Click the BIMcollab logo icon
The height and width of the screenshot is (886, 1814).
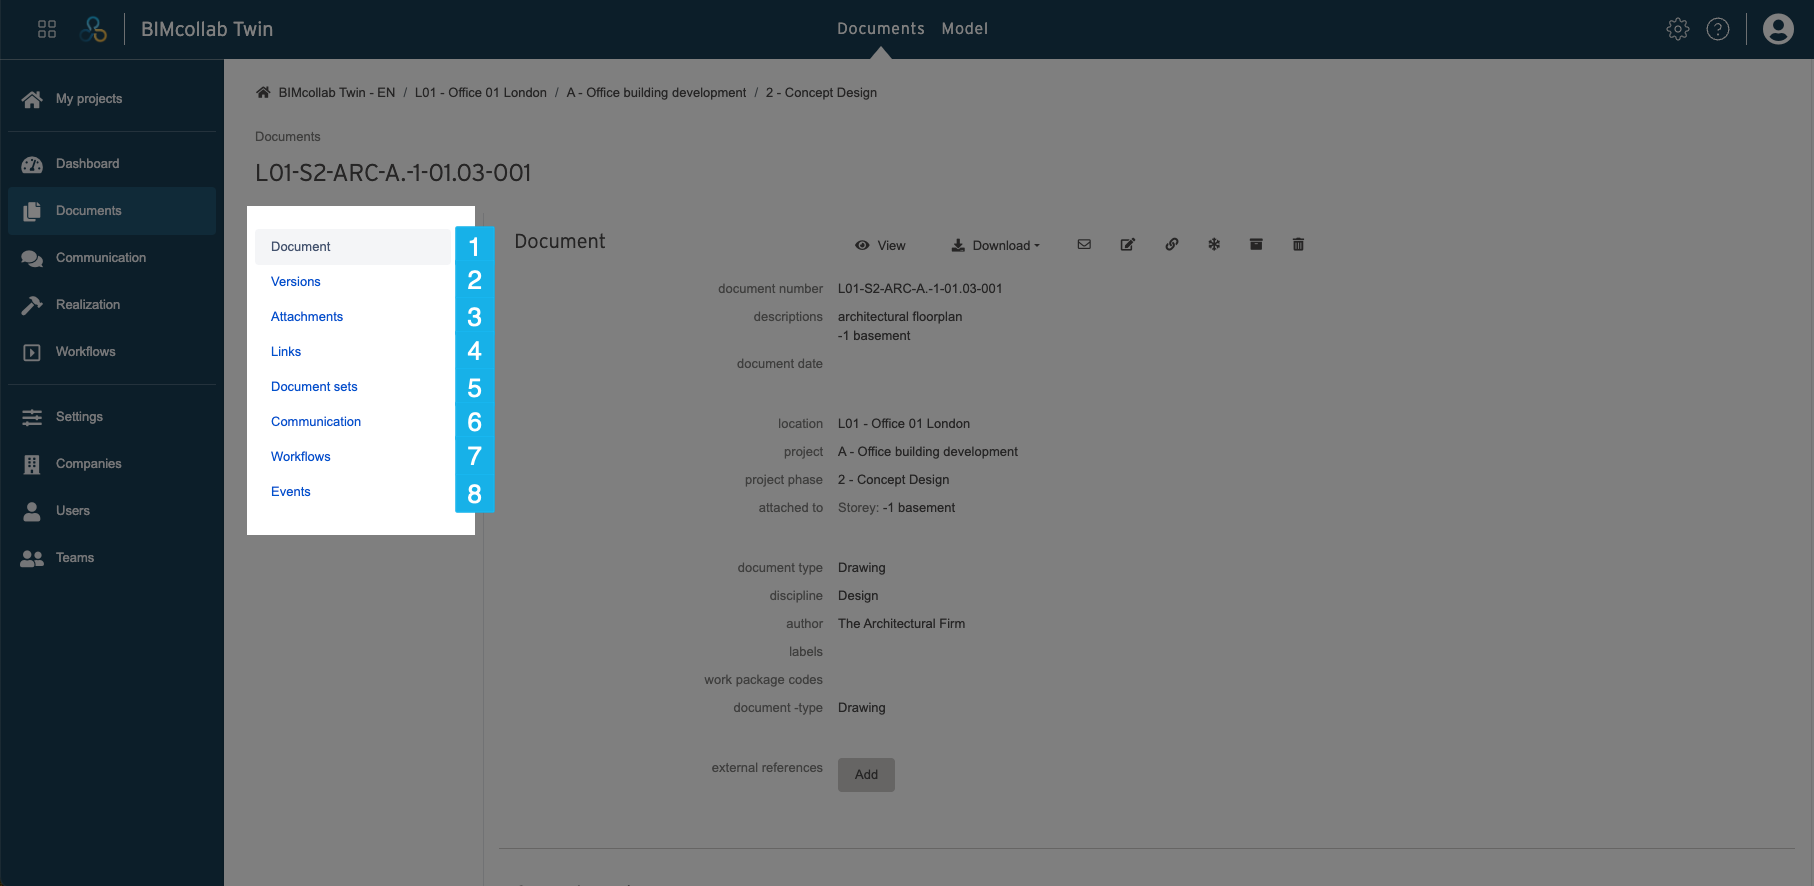[x=93, y=29]
